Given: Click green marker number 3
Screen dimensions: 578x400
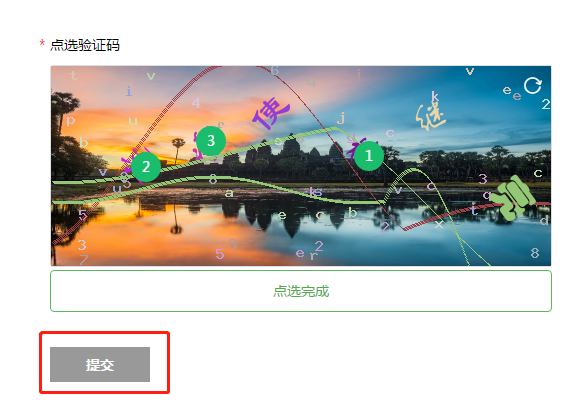Looking at the screenshot, I should coord(211,140).
